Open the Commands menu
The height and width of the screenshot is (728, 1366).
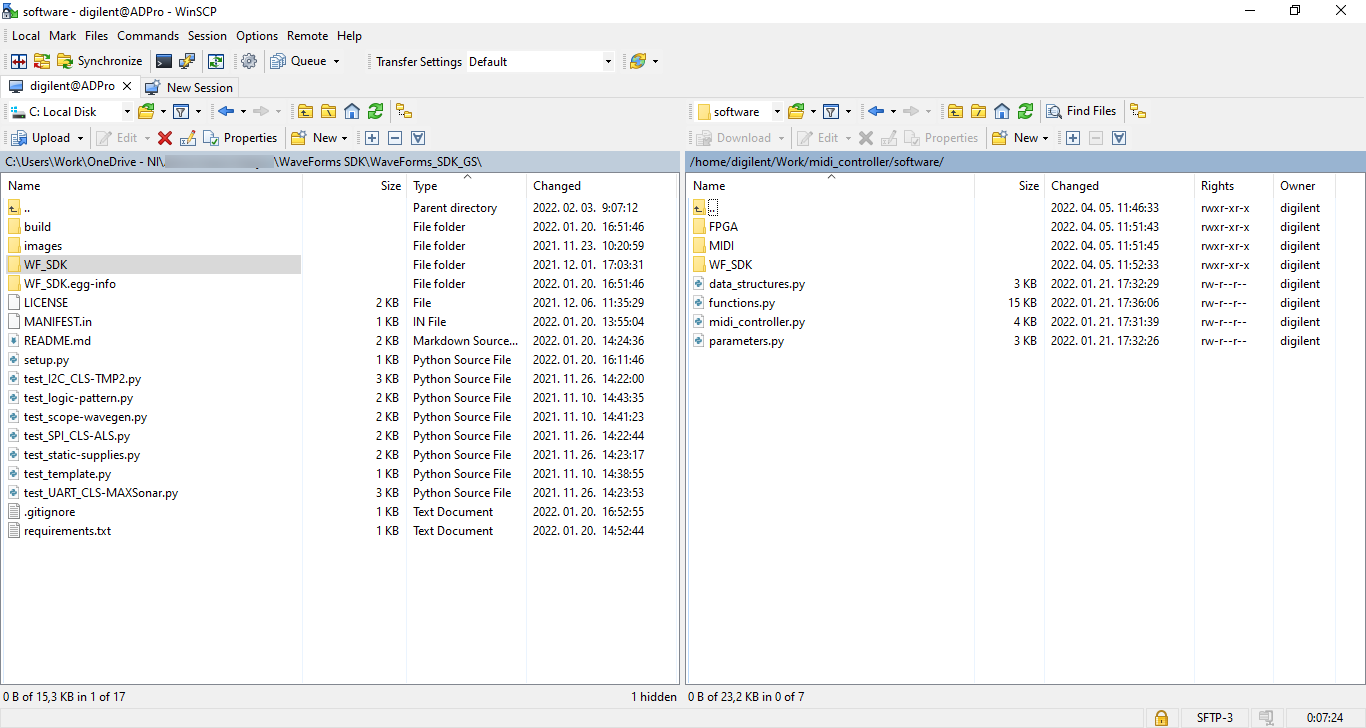[148, 35]
